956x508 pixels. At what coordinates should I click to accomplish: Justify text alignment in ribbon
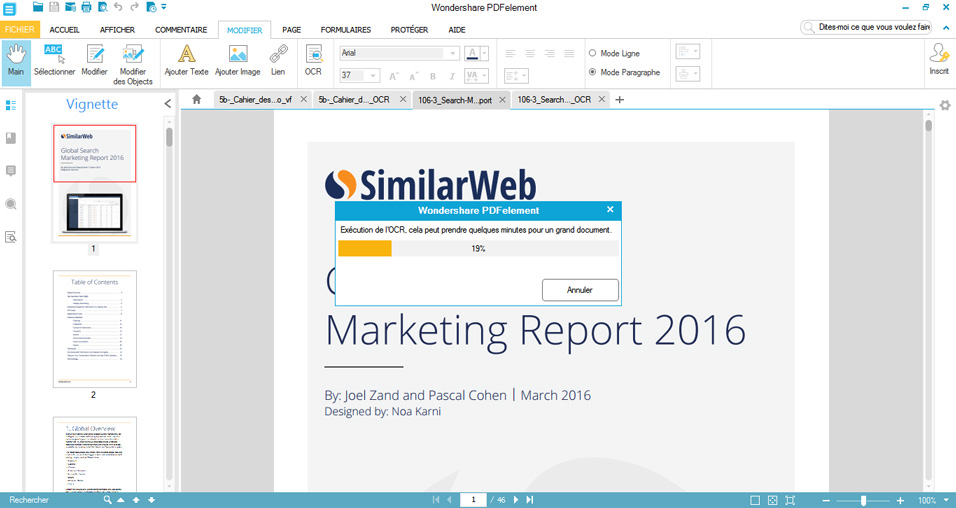pos(569,54)
